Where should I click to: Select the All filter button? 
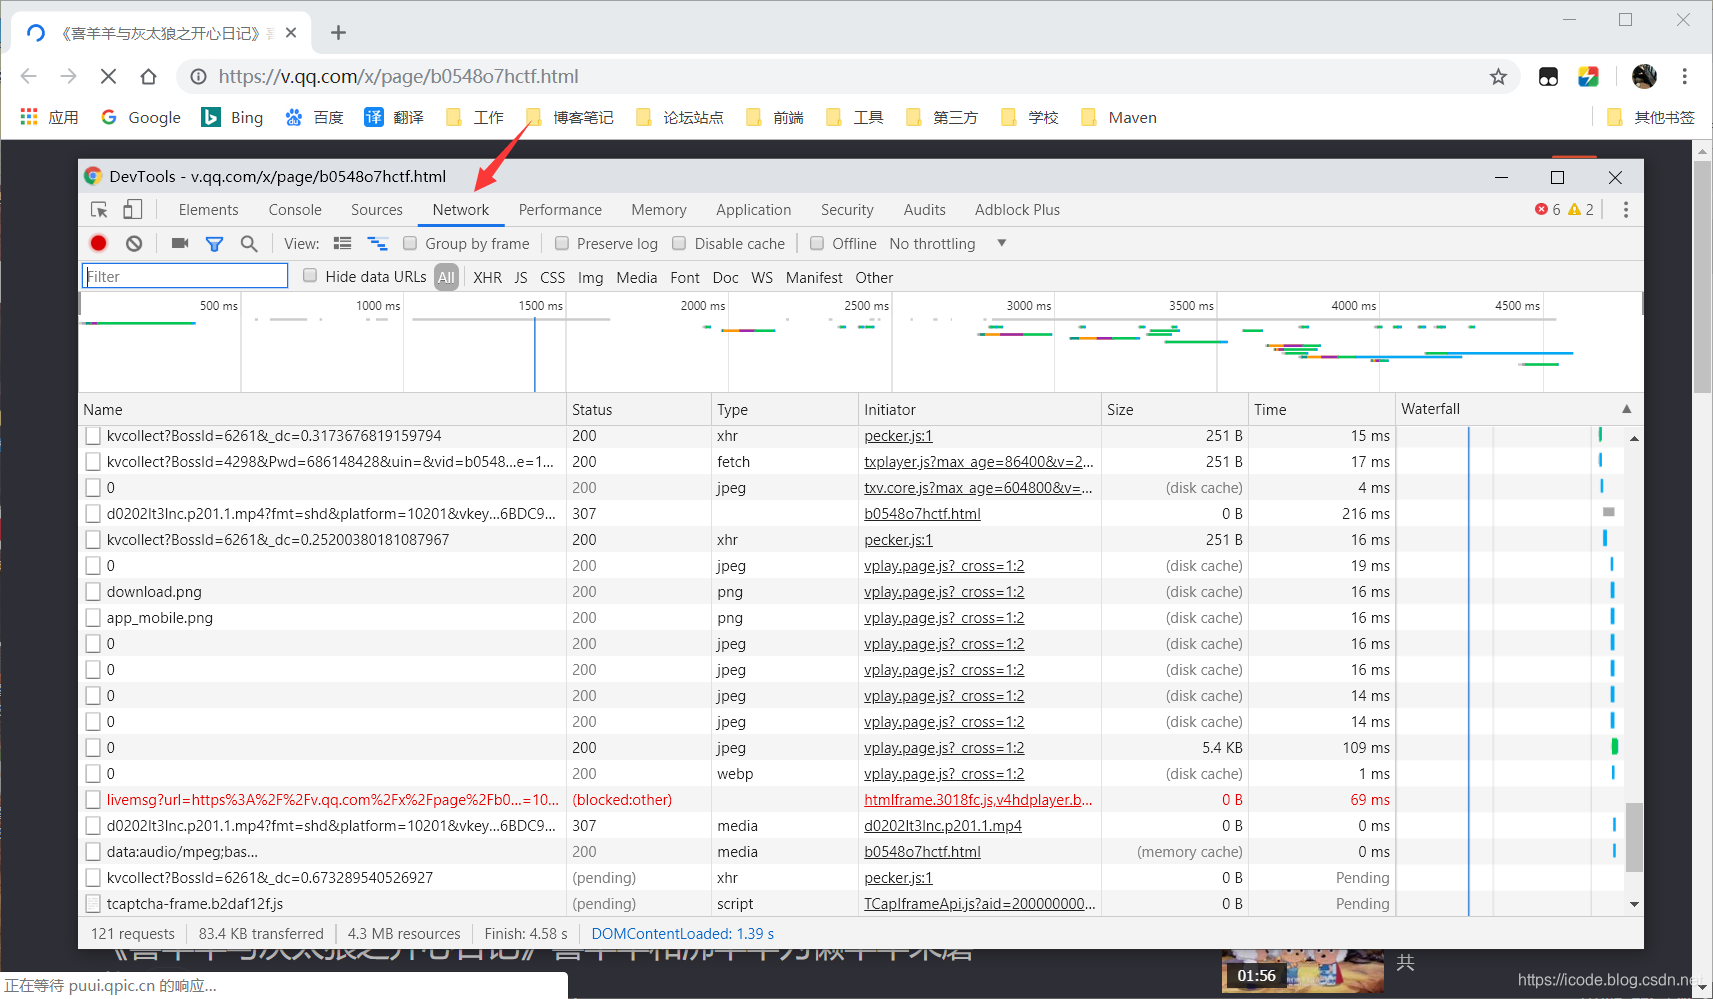coord(446,277)
